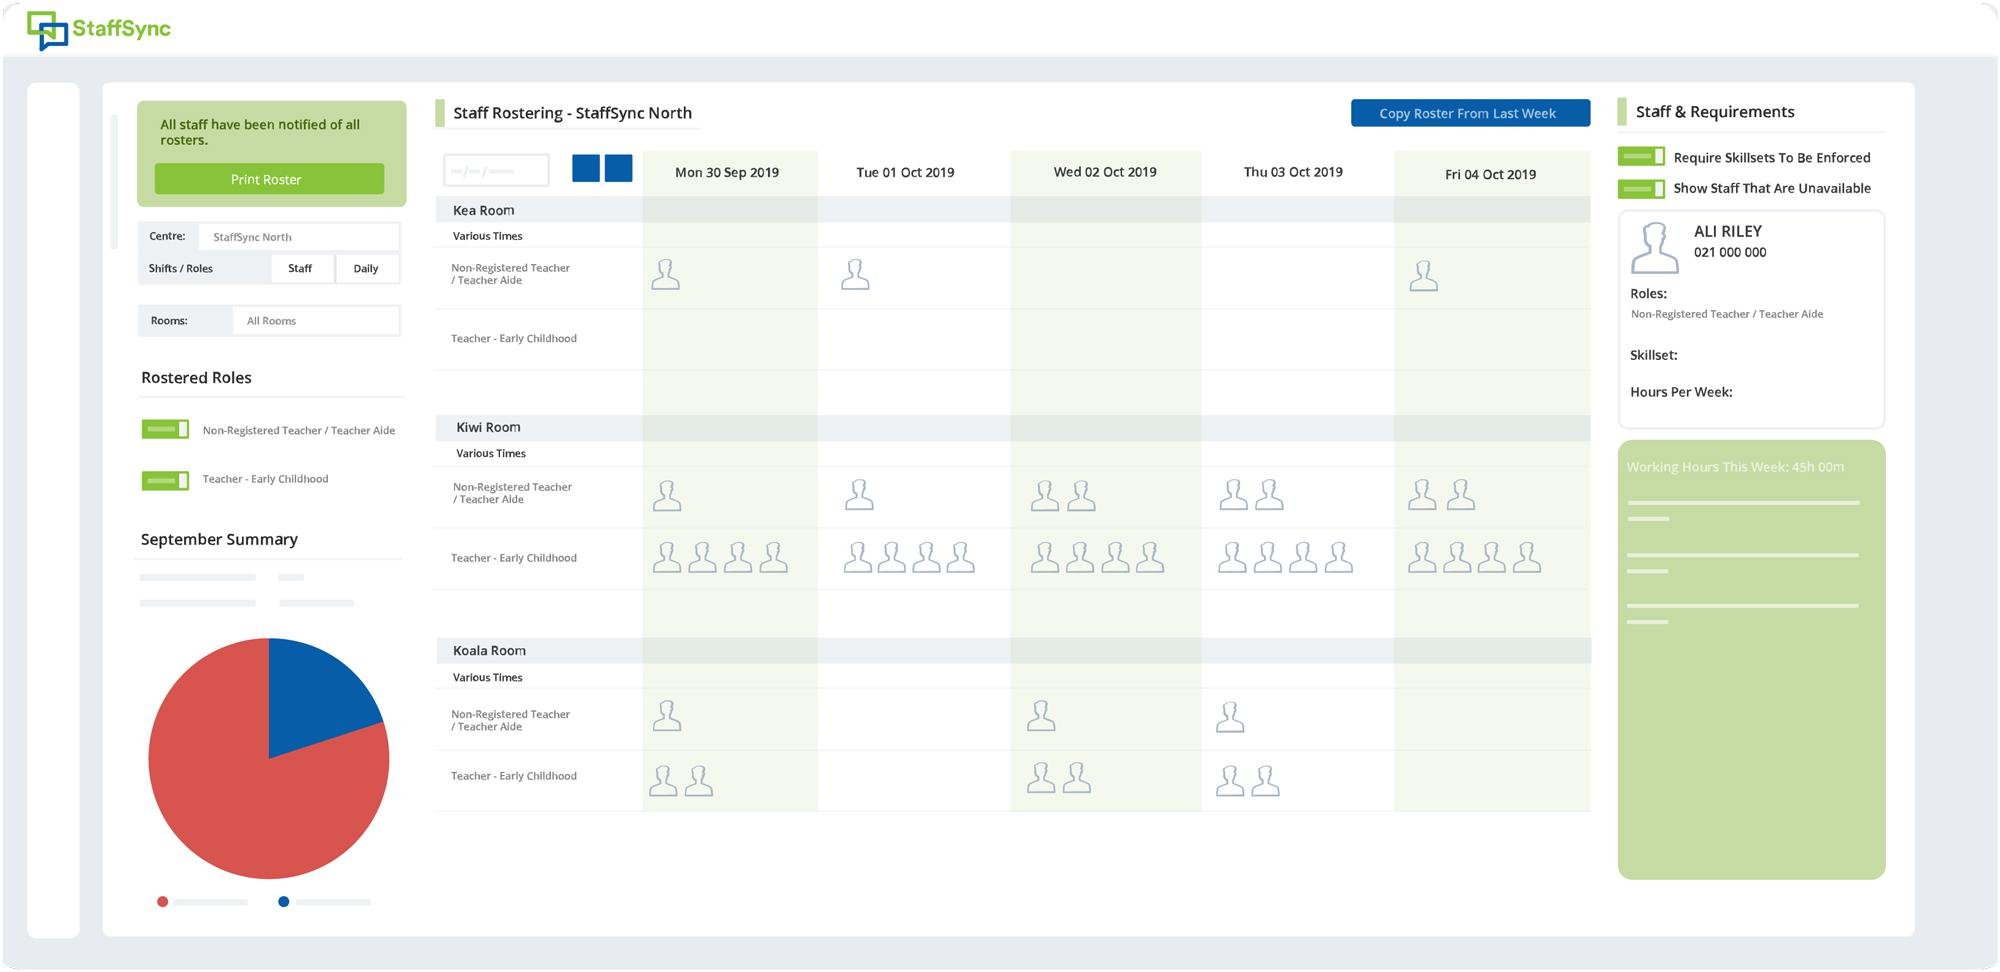Switch to the Daily view tab

[366, 269]
